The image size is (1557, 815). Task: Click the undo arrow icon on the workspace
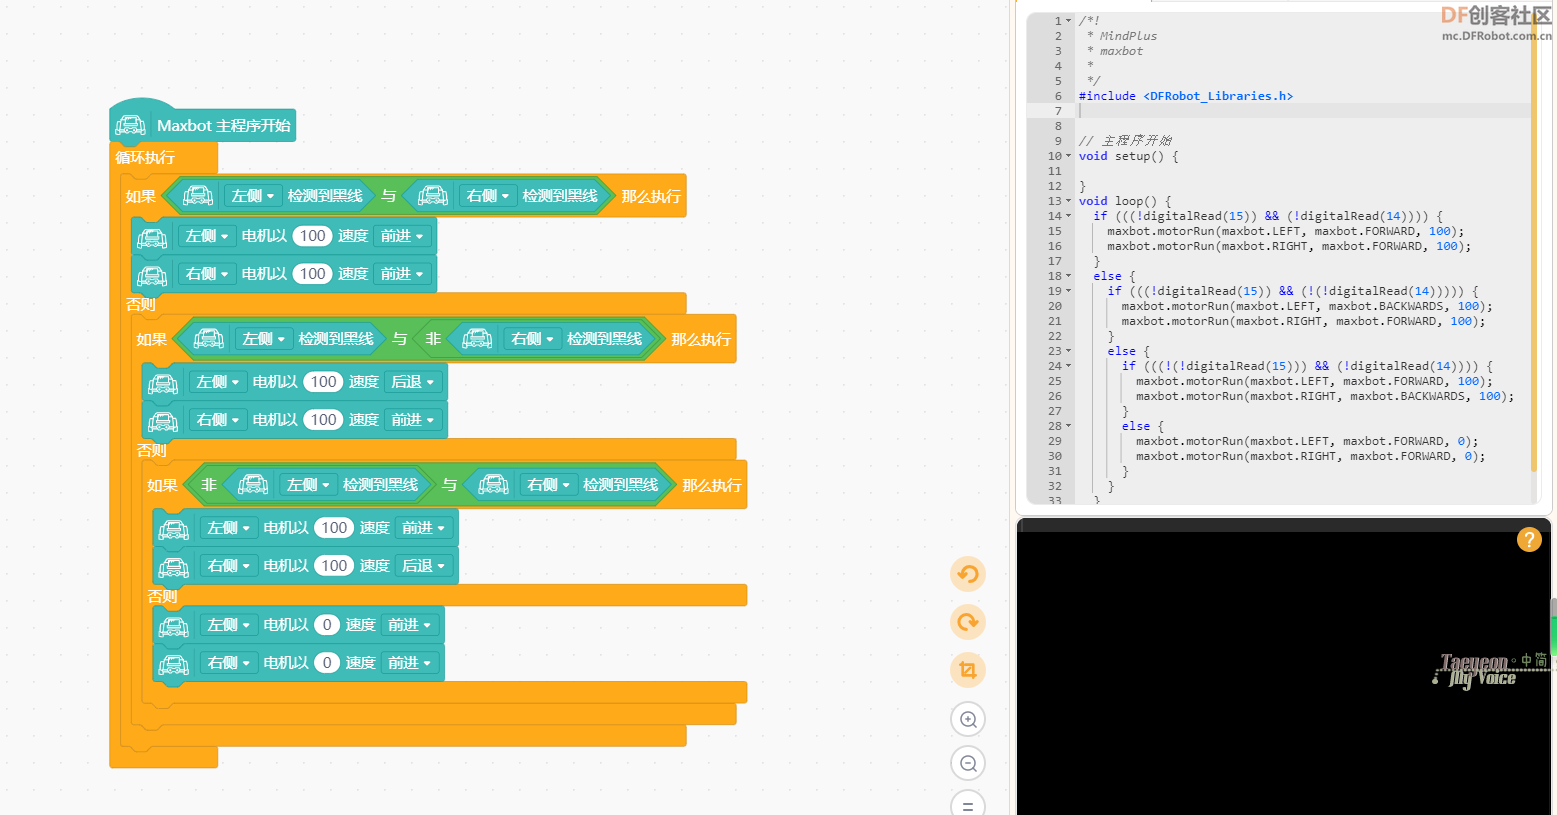click(968, 574)
